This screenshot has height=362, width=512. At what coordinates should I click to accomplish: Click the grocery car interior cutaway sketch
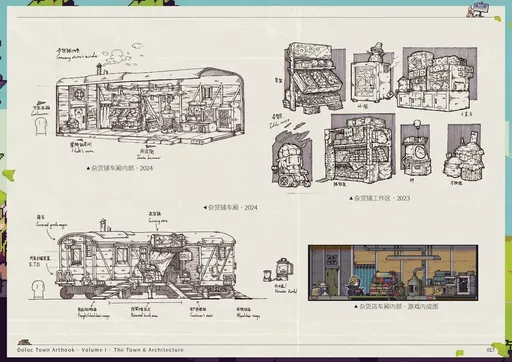[151, 107]
